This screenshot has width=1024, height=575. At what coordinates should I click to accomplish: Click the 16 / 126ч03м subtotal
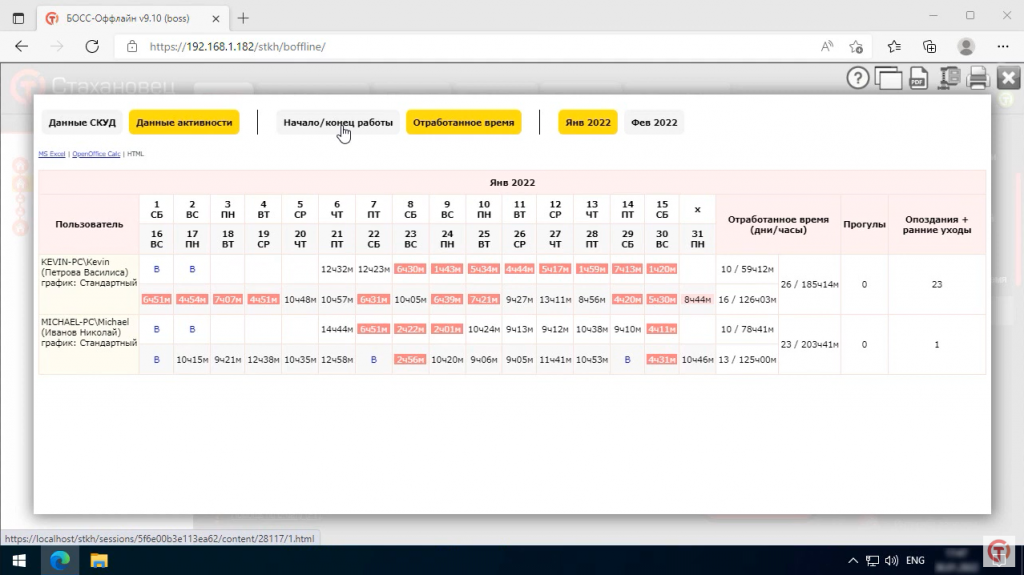click(x=747, y=299)
